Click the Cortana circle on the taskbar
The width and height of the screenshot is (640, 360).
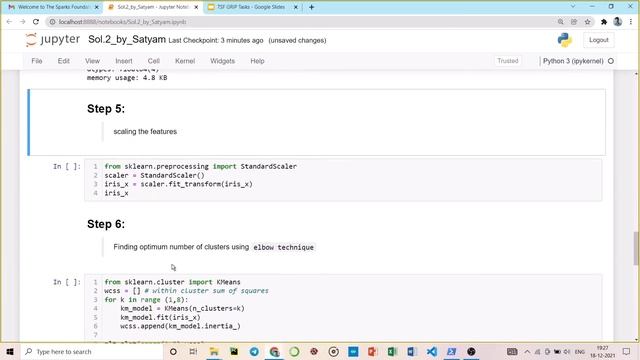(173, 351)
